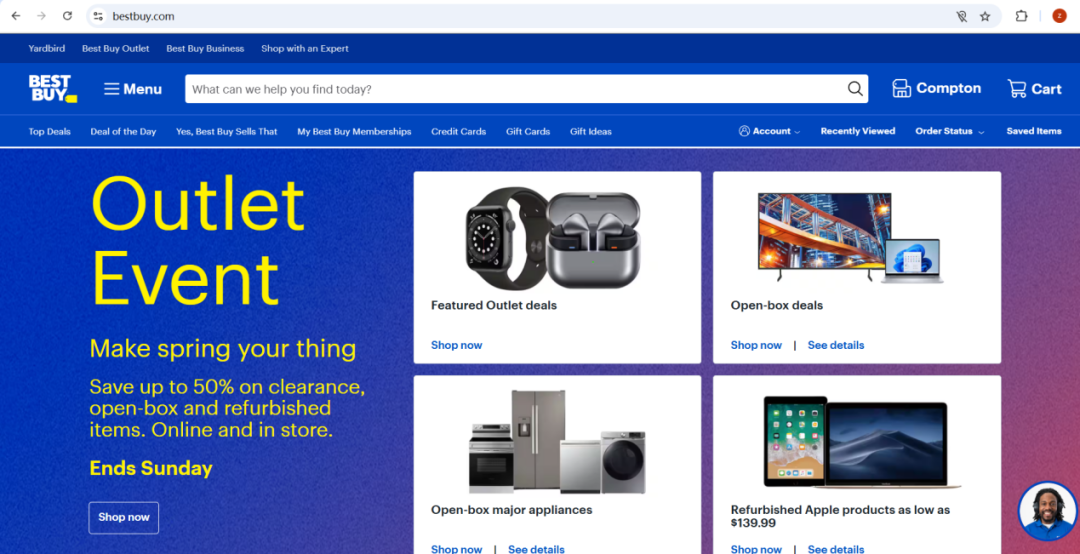Image resolution: width=1080 pixels, height=554 pixels.
Task: Bookmark this page with the star icon
Action: click(985, 16)
